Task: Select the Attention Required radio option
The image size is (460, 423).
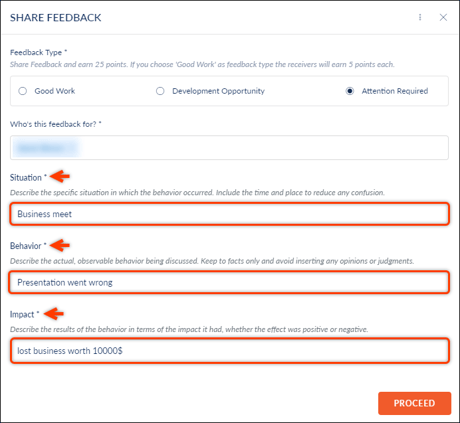Action: tap(350, 91)
